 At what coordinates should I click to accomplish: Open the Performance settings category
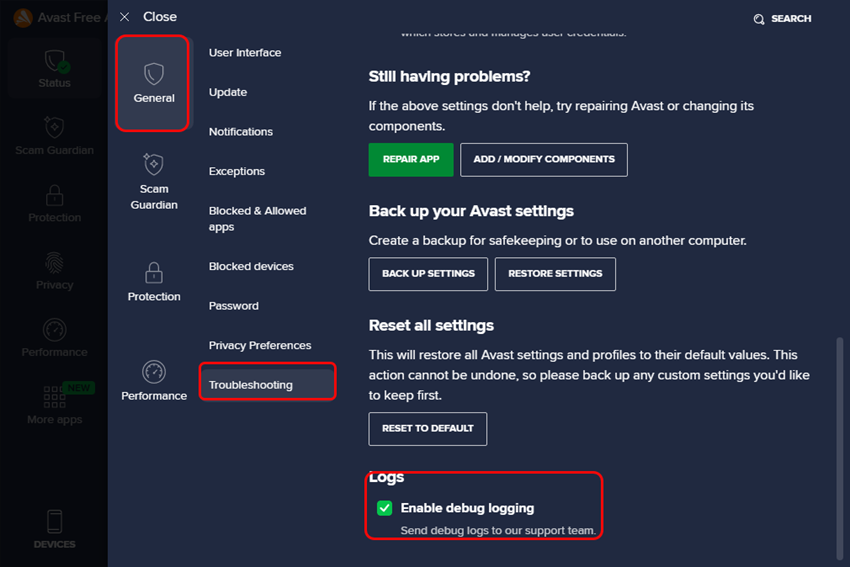coord(154,381)
